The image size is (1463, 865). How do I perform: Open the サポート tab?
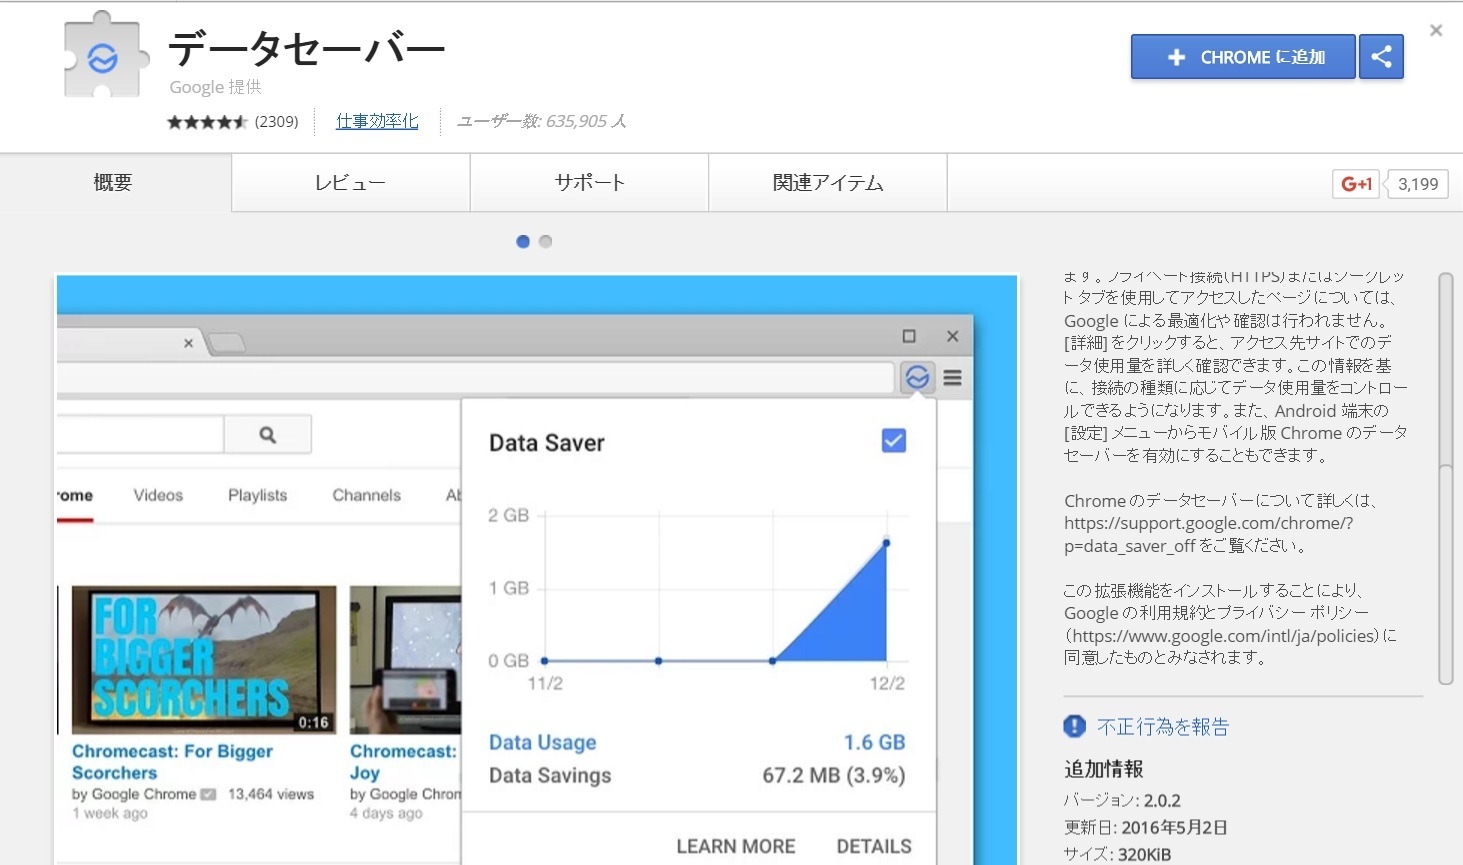pos(590,183)
